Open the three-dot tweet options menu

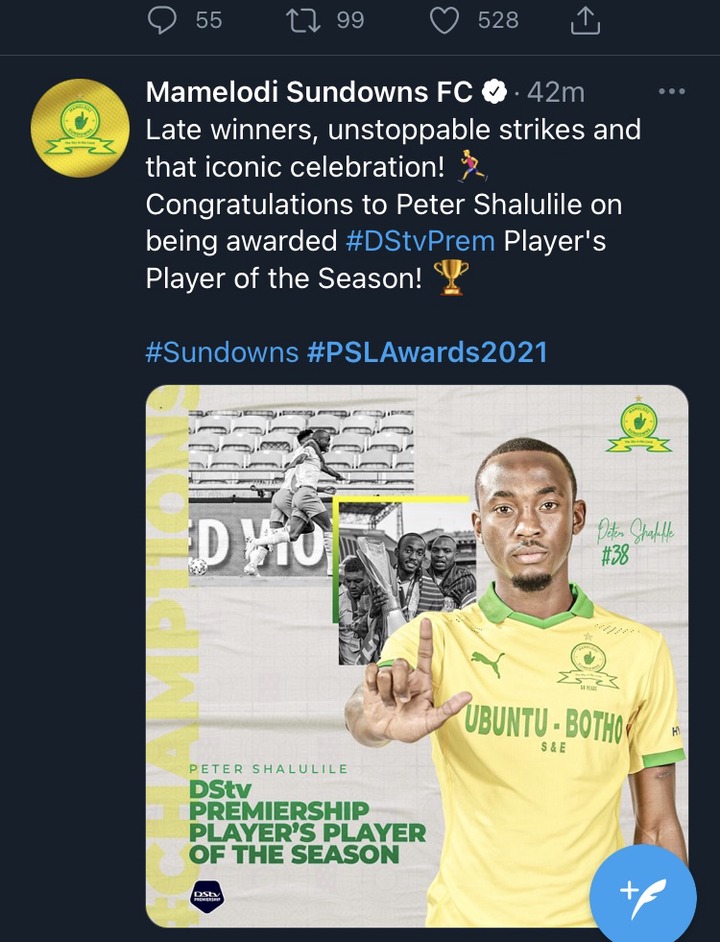click(671, 92)
